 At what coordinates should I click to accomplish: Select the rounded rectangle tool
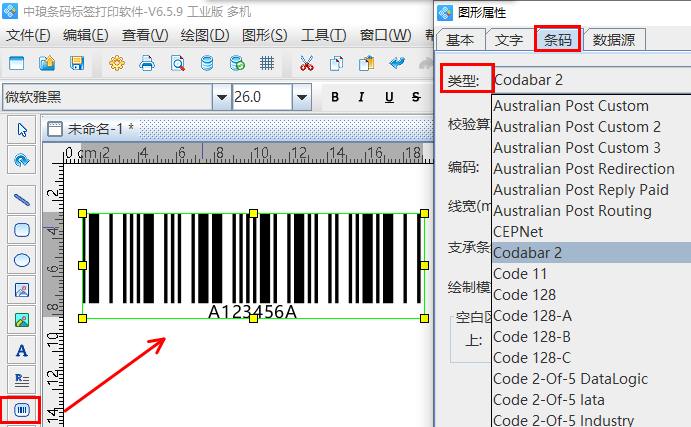coord(22,230)
